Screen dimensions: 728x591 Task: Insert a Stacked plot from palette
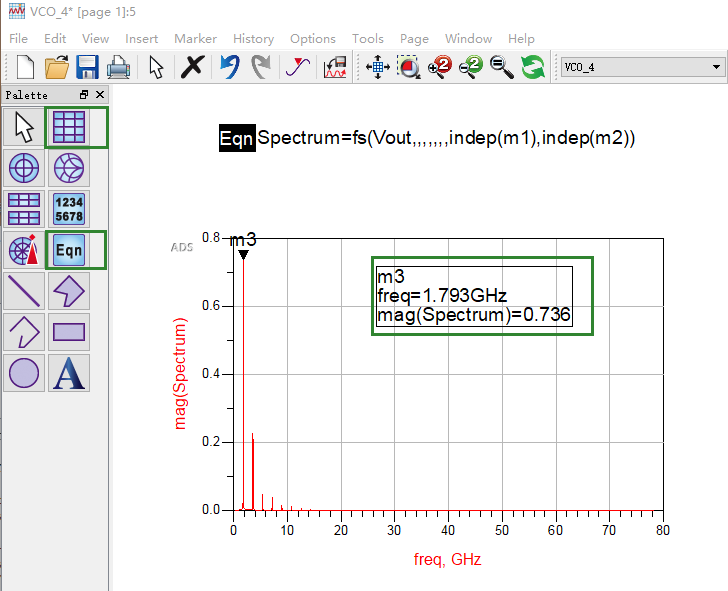click(24, 209)
